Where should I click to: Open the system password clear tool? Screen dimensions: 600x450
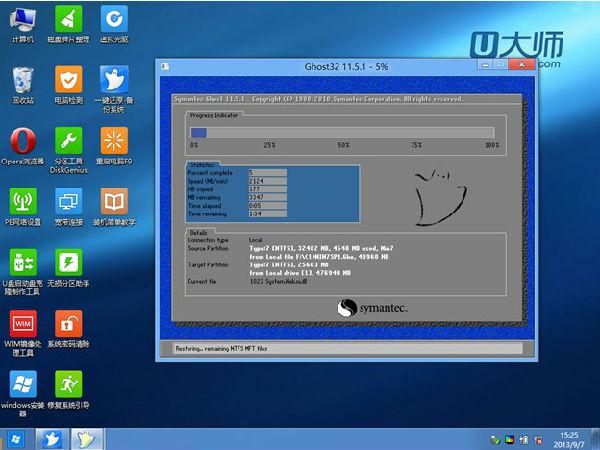point(68,325)
